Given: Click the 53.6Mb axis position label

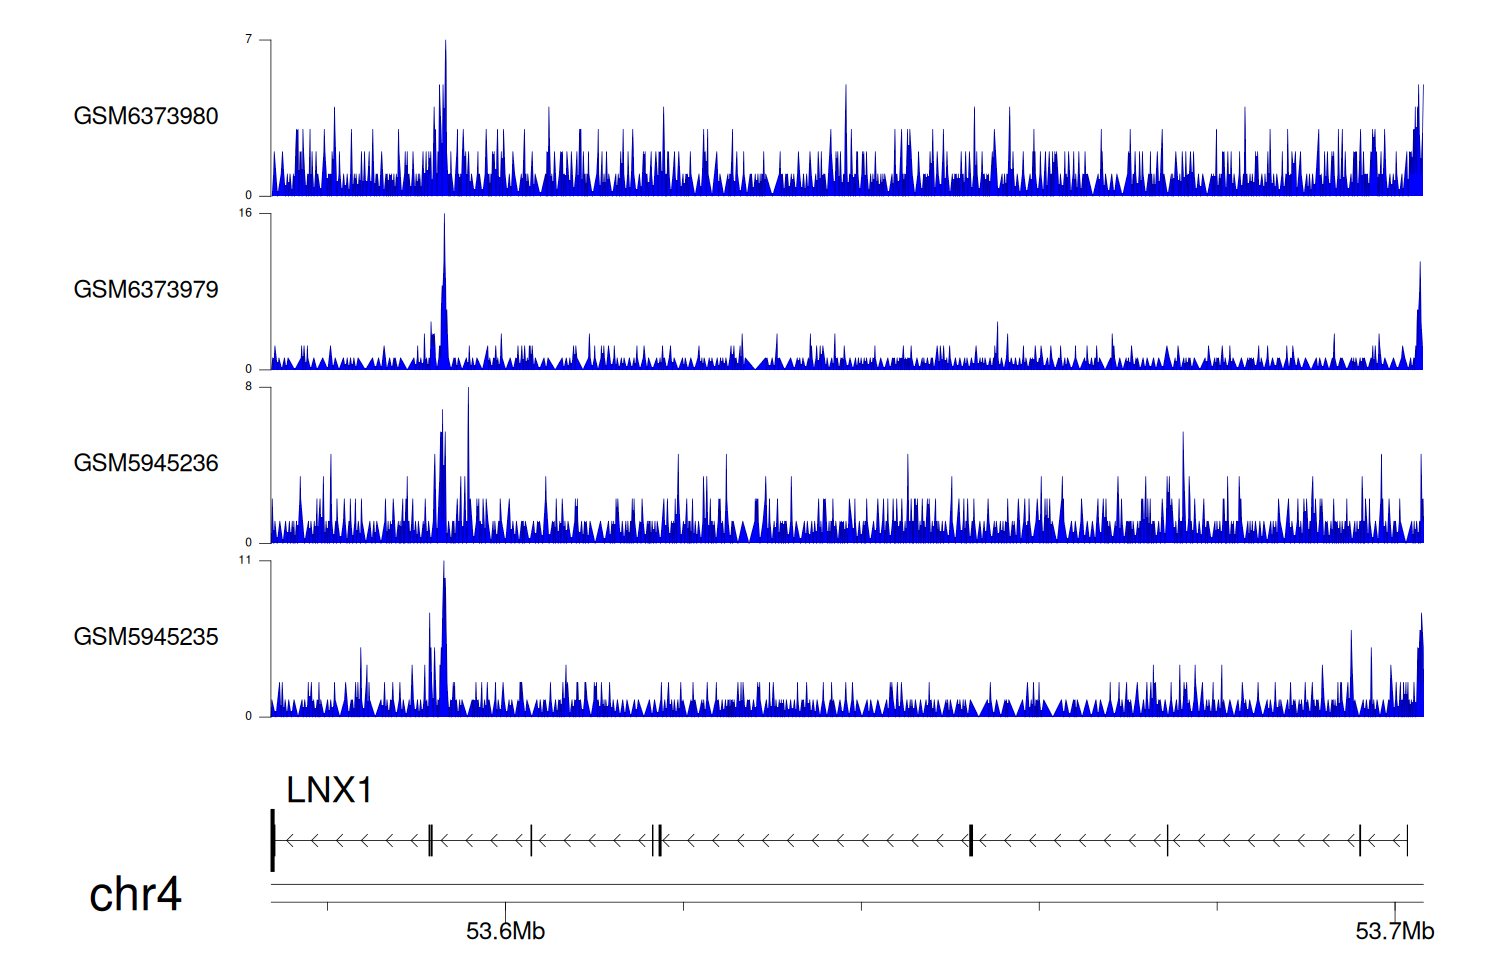Looking at the screenshot, I should (x=505, y=931).
